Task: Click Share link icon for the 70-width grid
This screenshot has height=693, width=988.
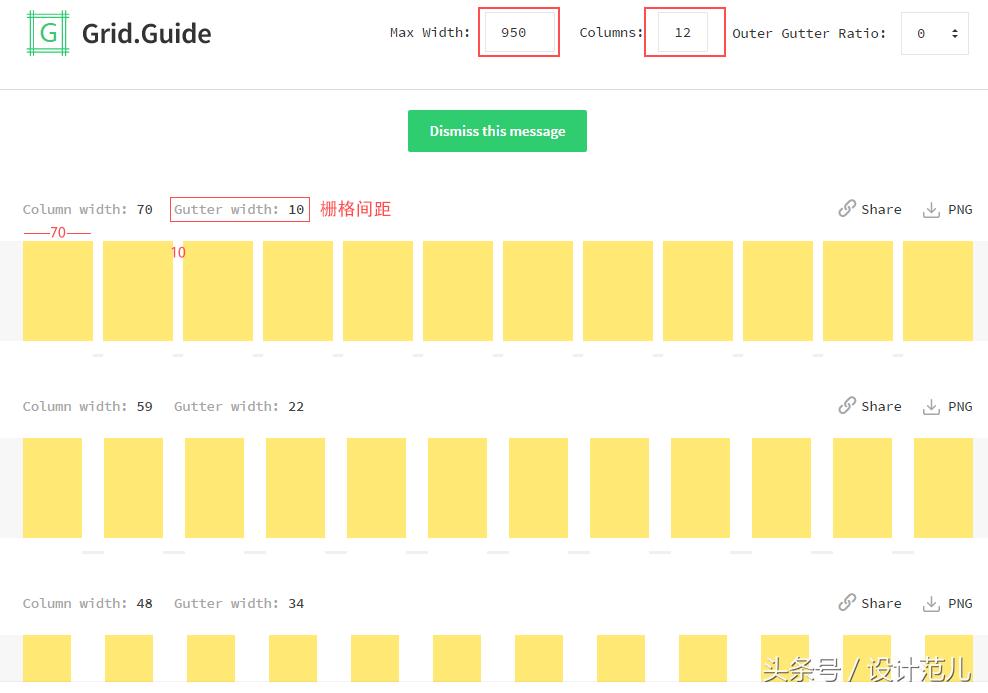Action: point(848,209)
